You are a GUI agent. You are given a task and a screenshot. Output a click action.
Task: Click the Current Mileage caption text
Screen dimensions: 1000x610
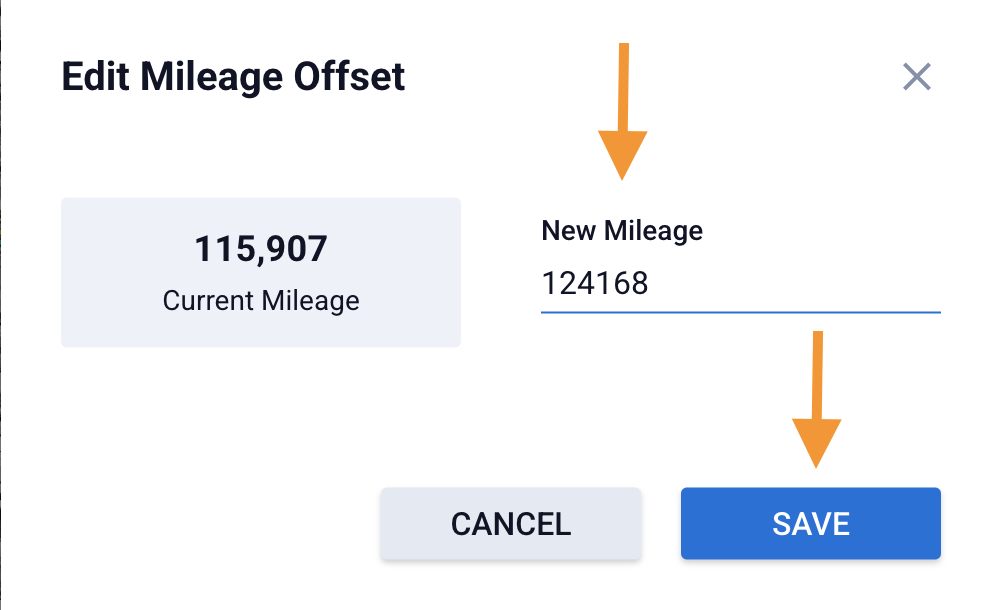261,301
